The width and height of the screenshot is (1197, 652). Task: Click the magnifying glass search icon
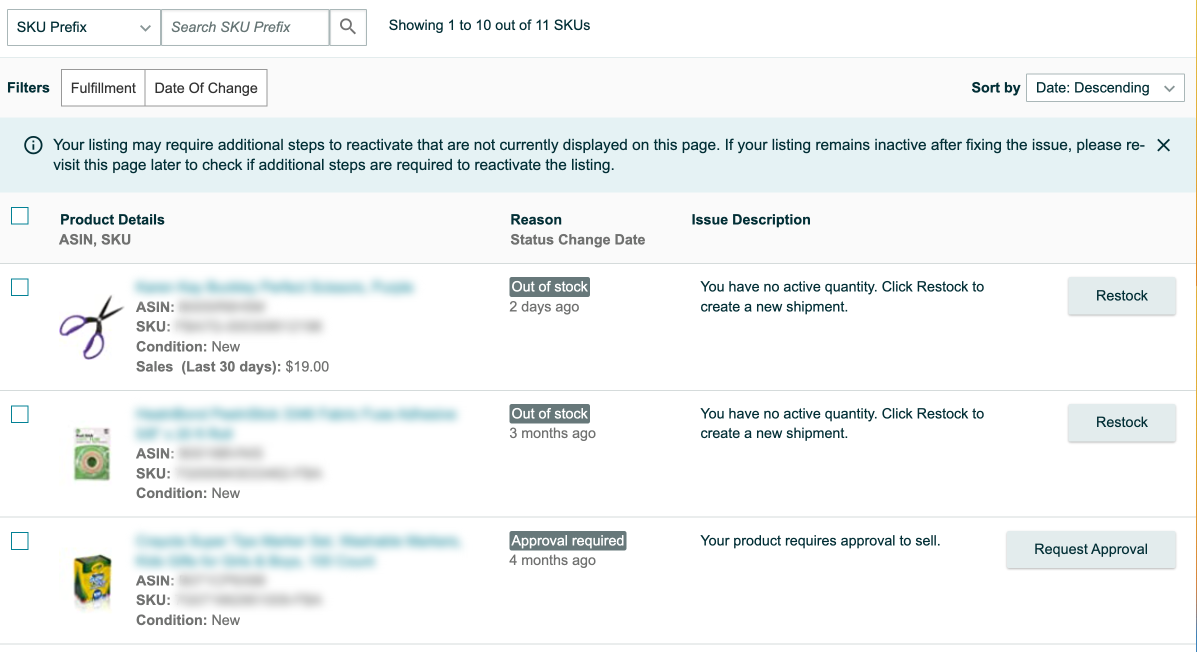coord(347,27)
